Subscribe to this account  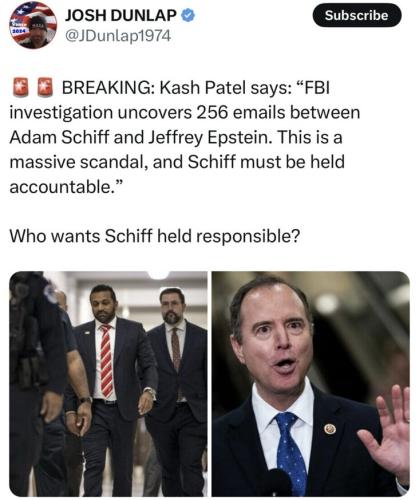[357, 15]
